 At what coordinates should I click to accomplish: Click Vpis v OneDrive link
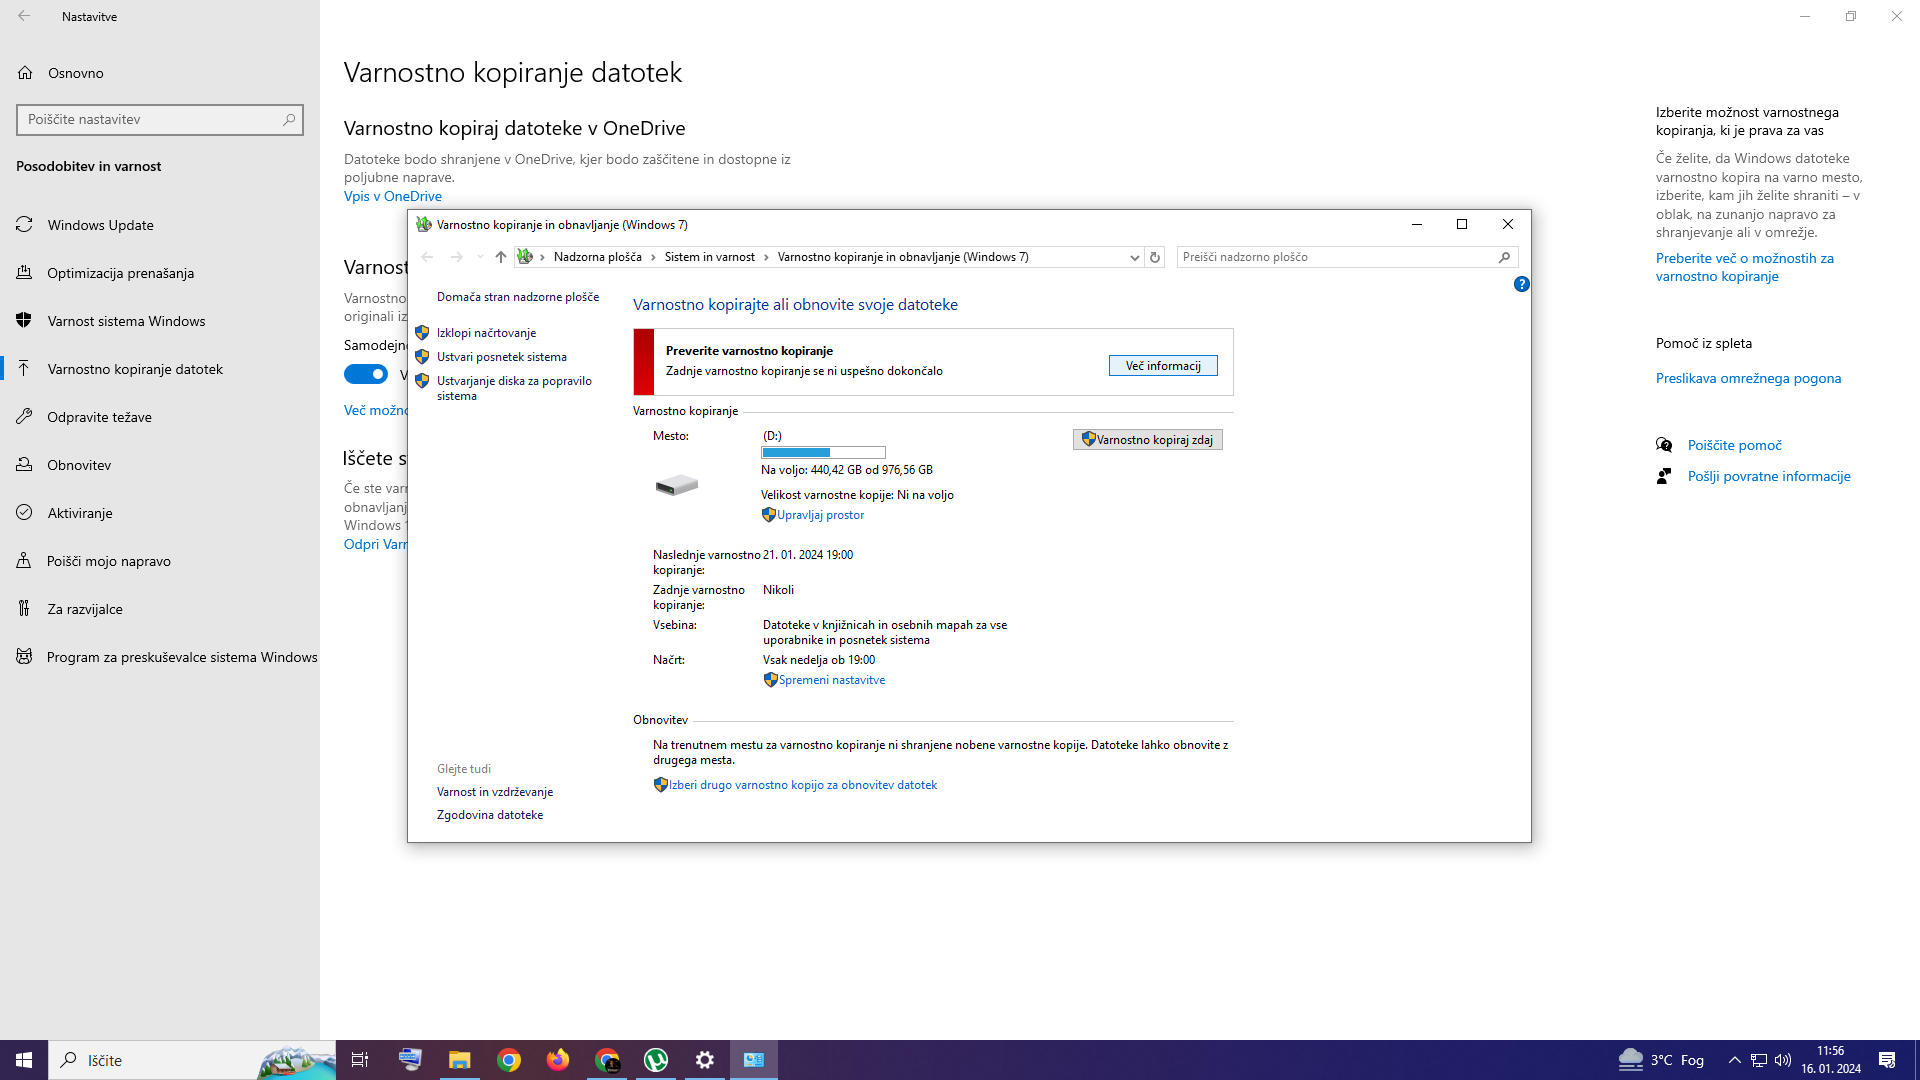coord(393,195)
